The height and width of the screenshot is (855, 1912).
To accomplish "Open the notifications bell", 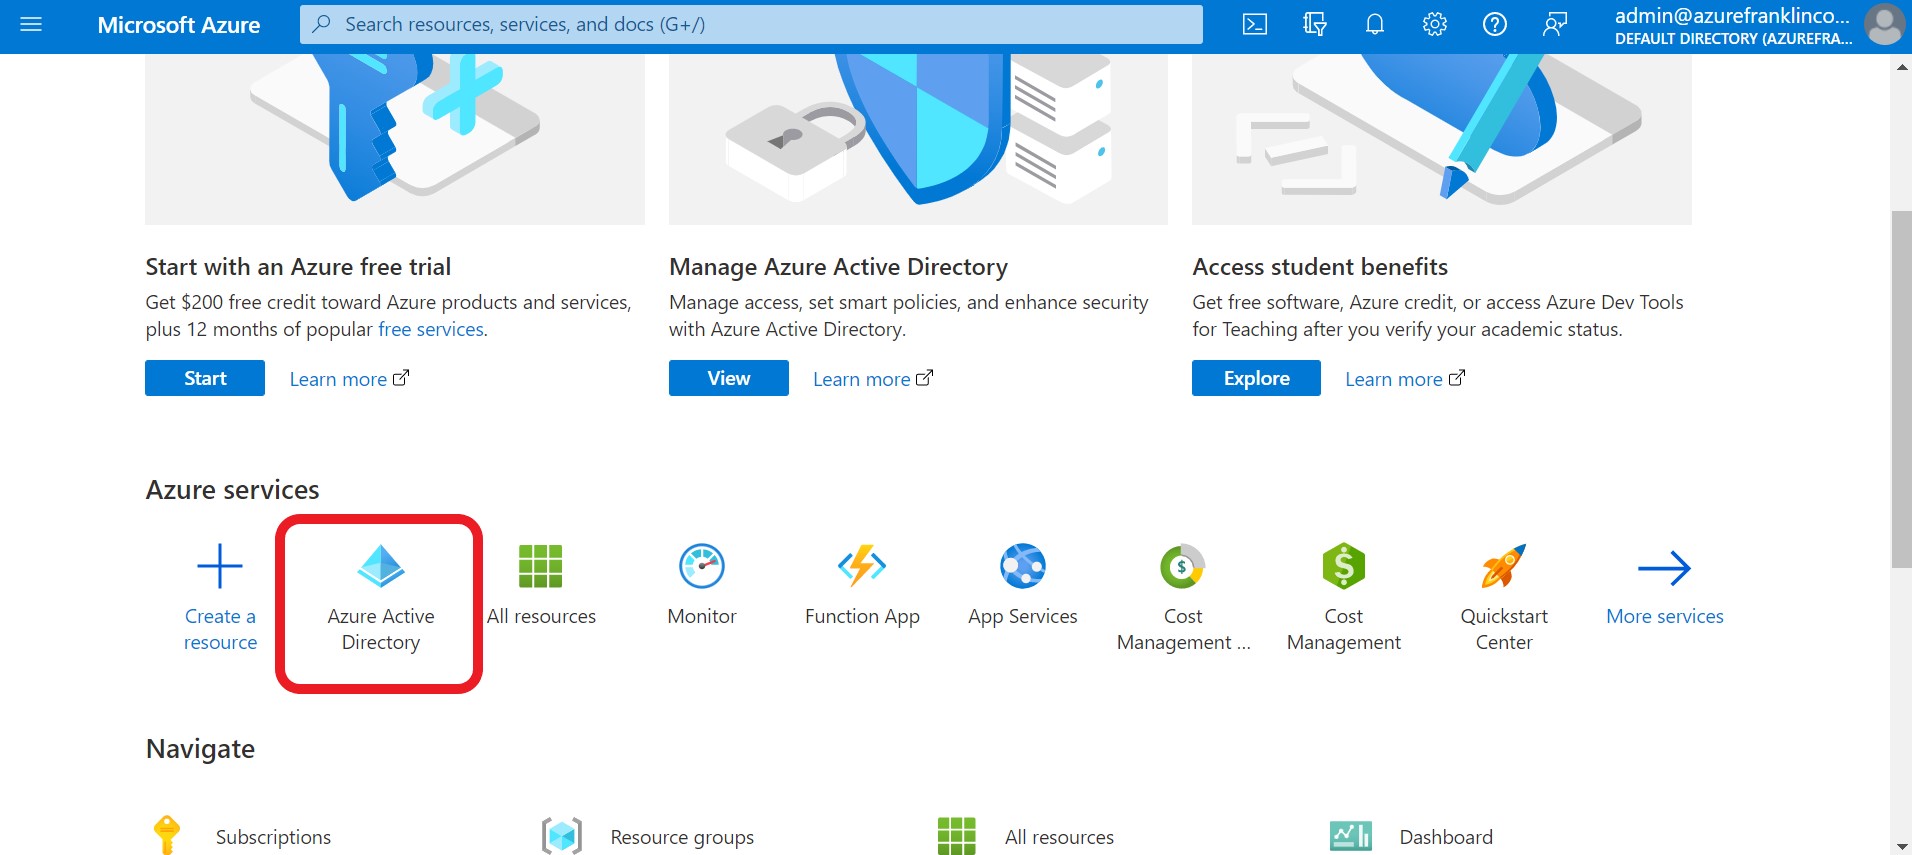I will click(x=1375, y=24).
